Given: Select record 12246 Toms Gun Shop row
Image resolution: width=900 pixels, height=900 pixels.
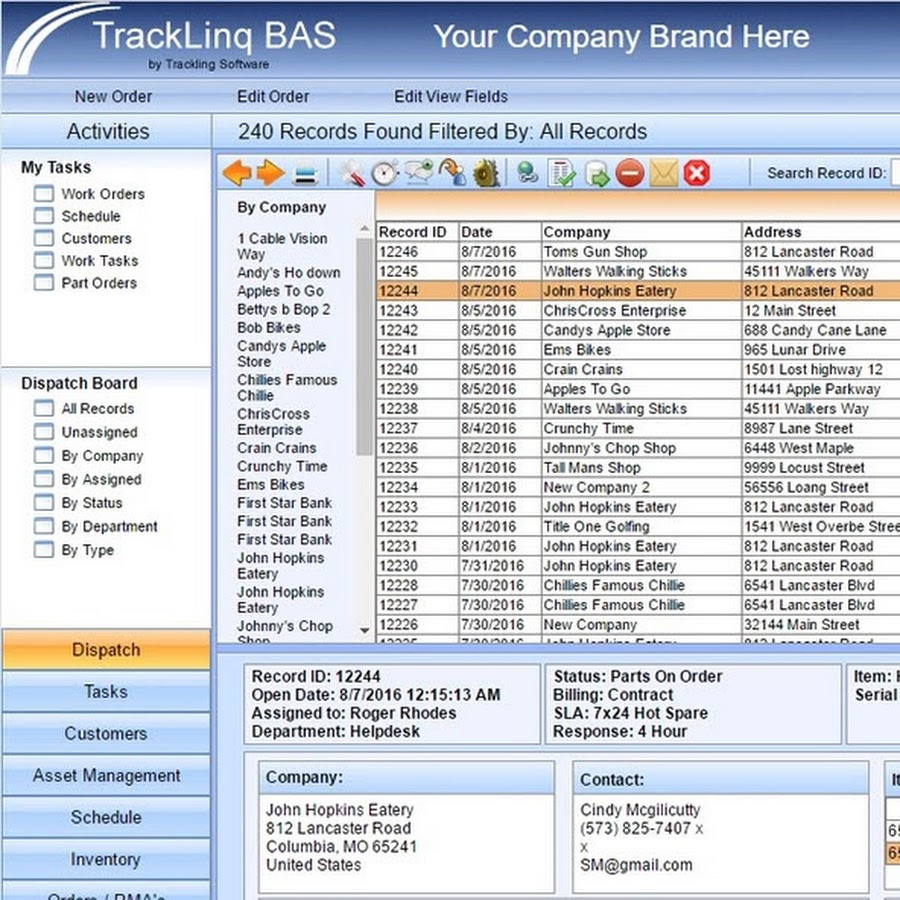Looking at the screenshot, I should pyautogui.click(x=638, y=251).
